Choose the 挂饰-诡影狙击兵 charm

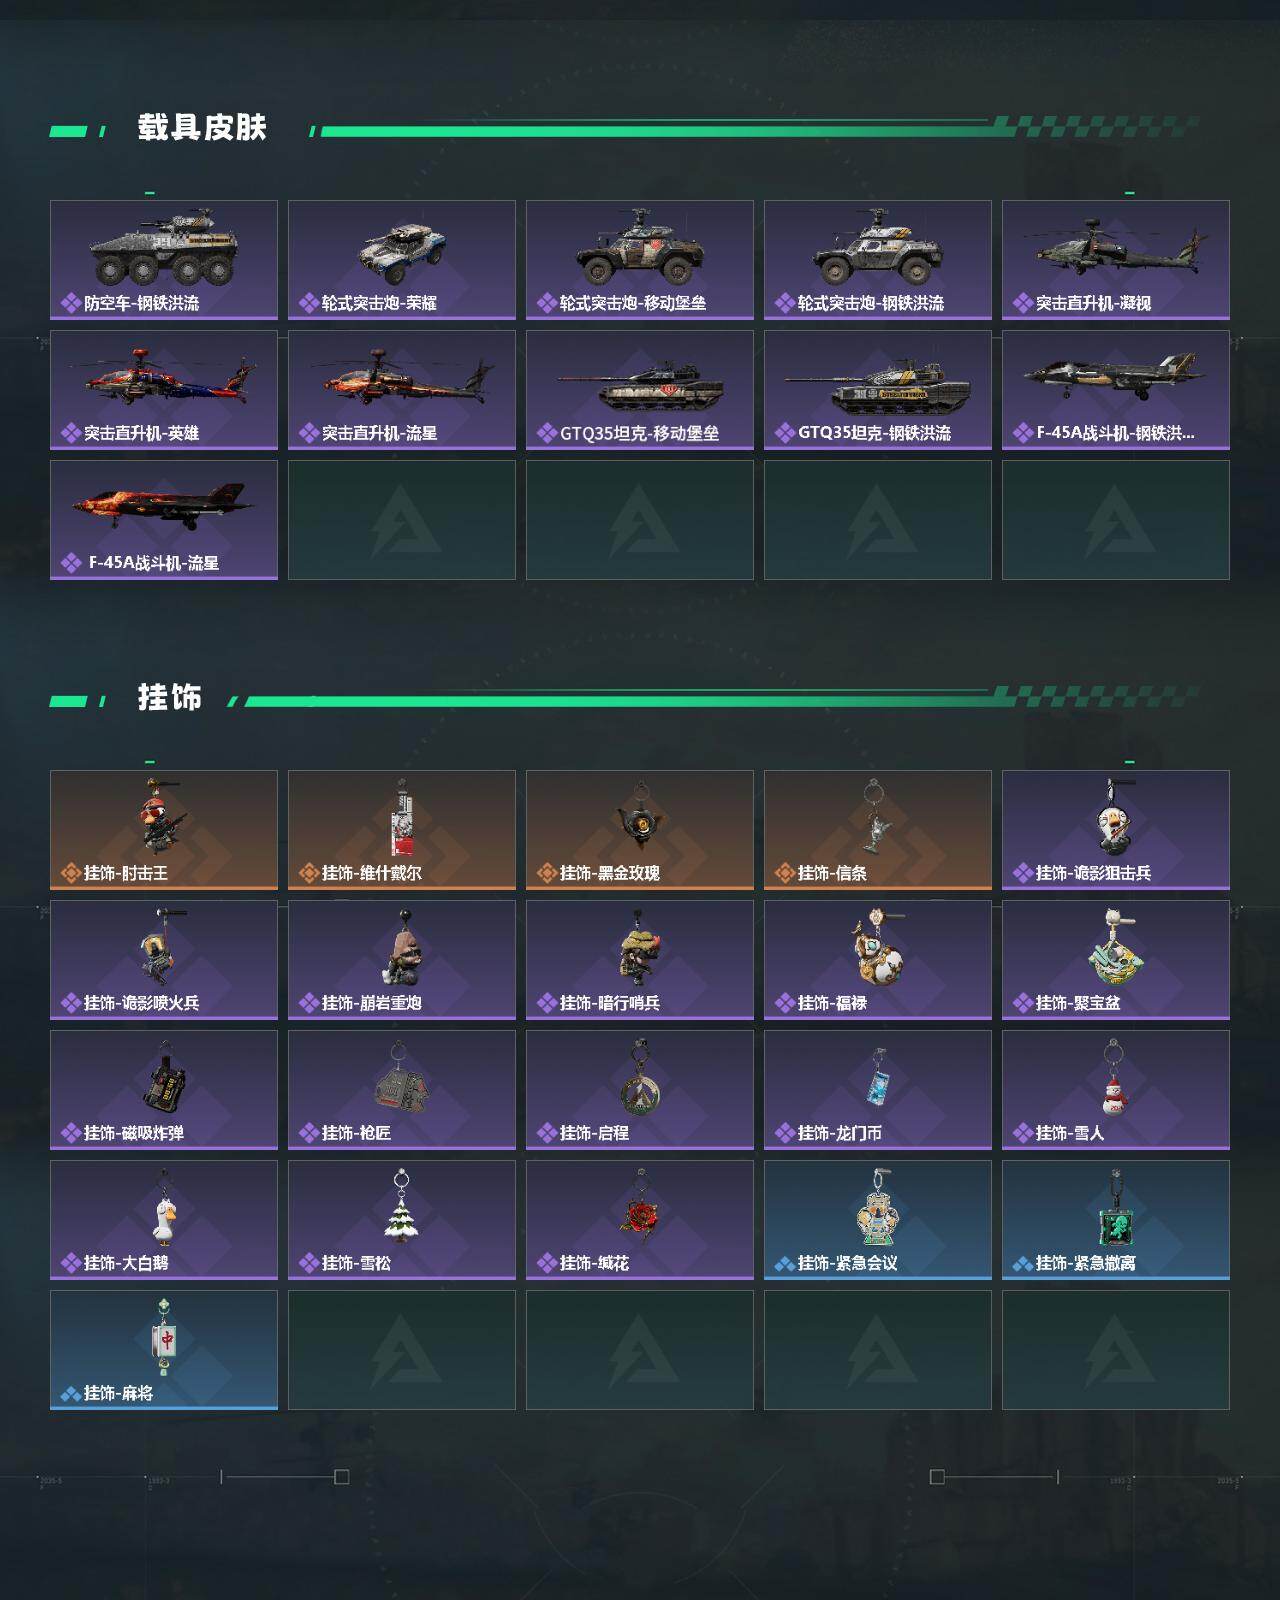coord(1116,830)
